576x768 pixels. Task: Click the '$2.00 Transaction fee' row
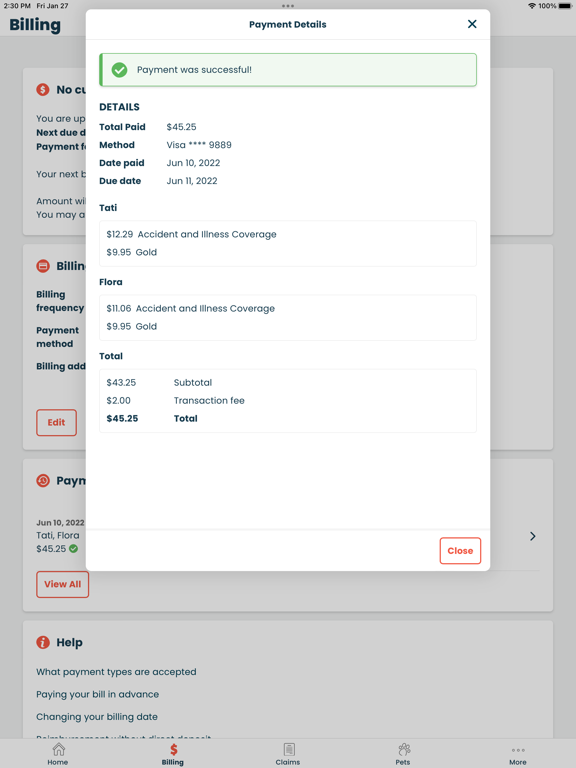pos(175,401)
